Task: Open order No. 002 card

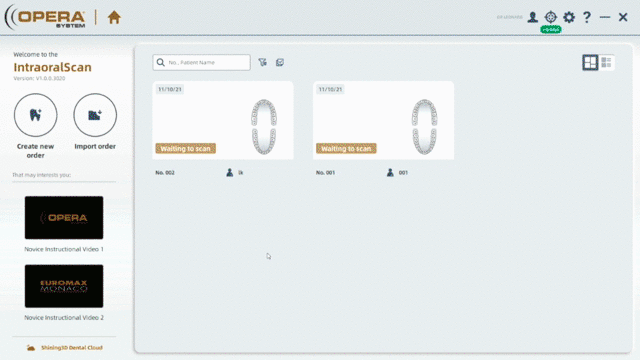Action: pyautogui.click(x=223, y=120)
